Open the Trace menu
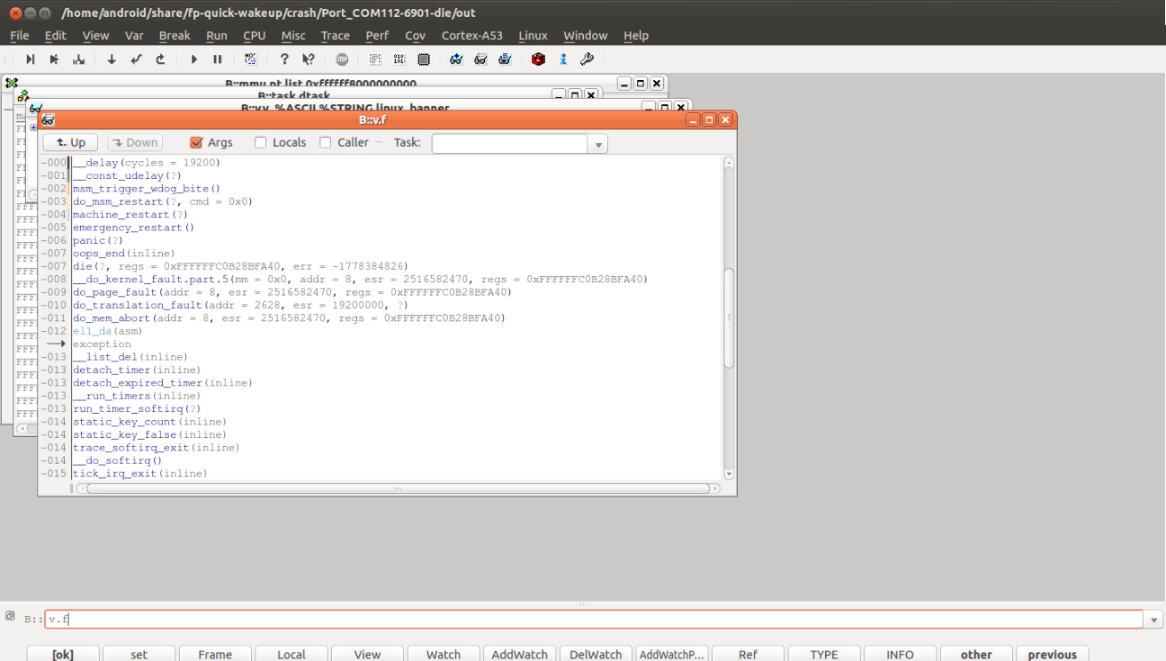 click(x=335, y=36)
